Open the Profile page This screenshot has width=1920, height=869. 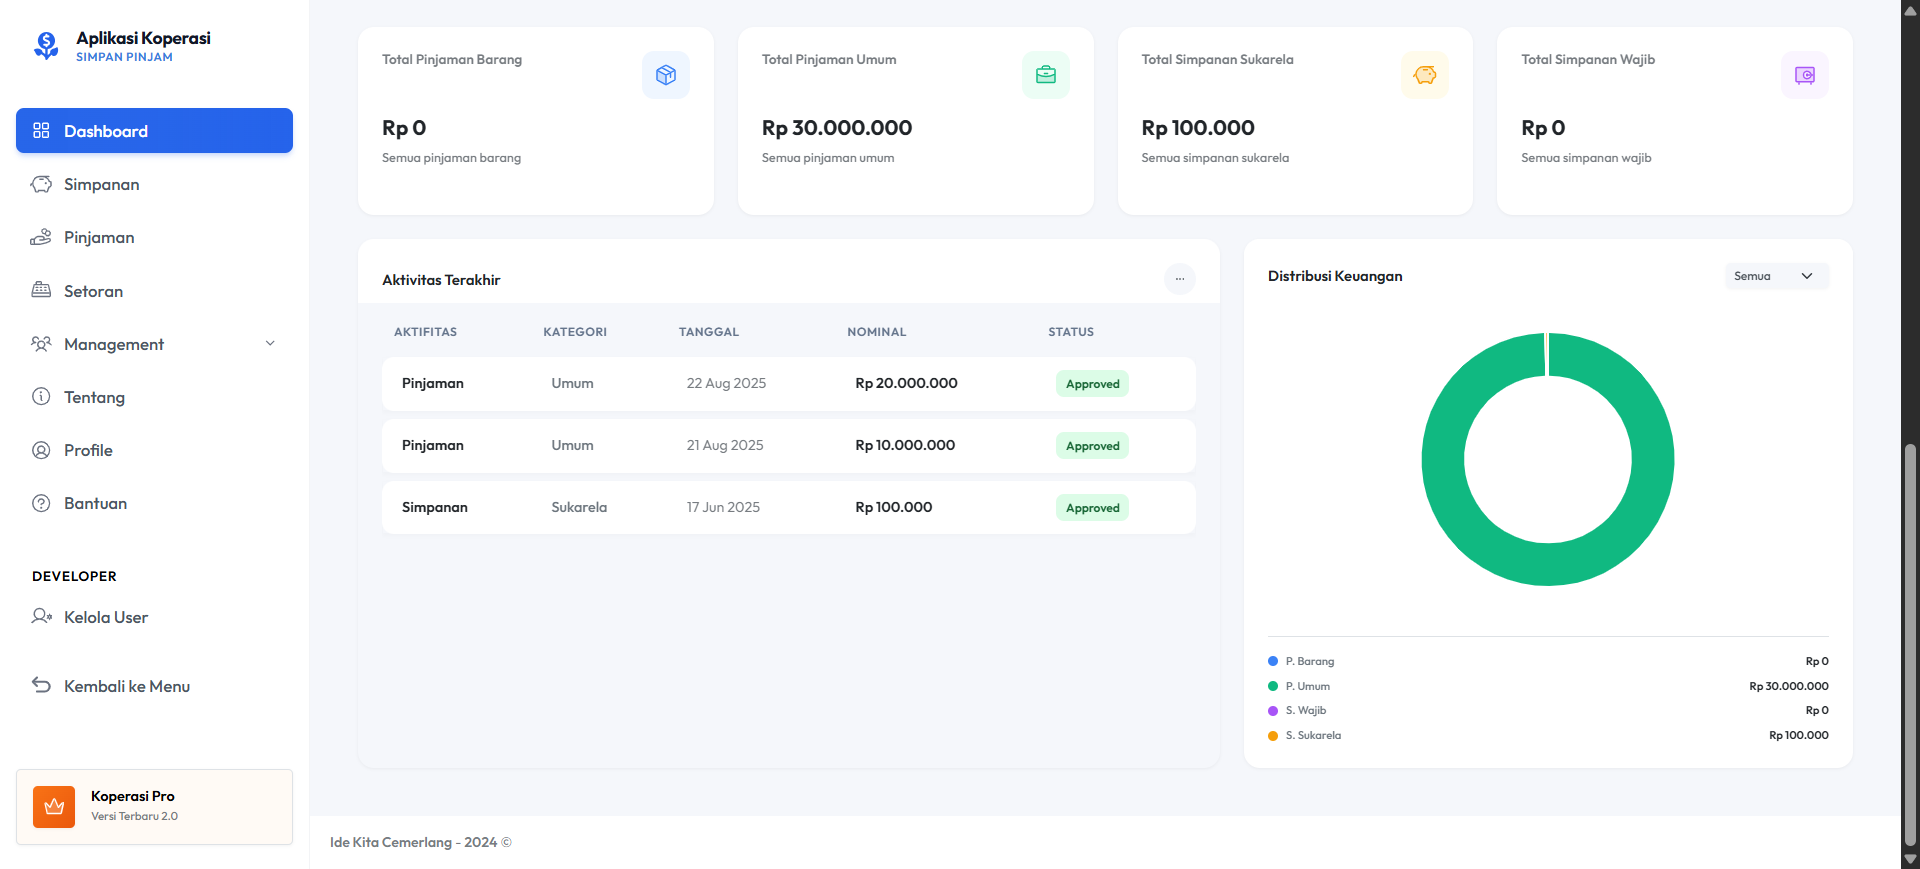tap(154, 450)
